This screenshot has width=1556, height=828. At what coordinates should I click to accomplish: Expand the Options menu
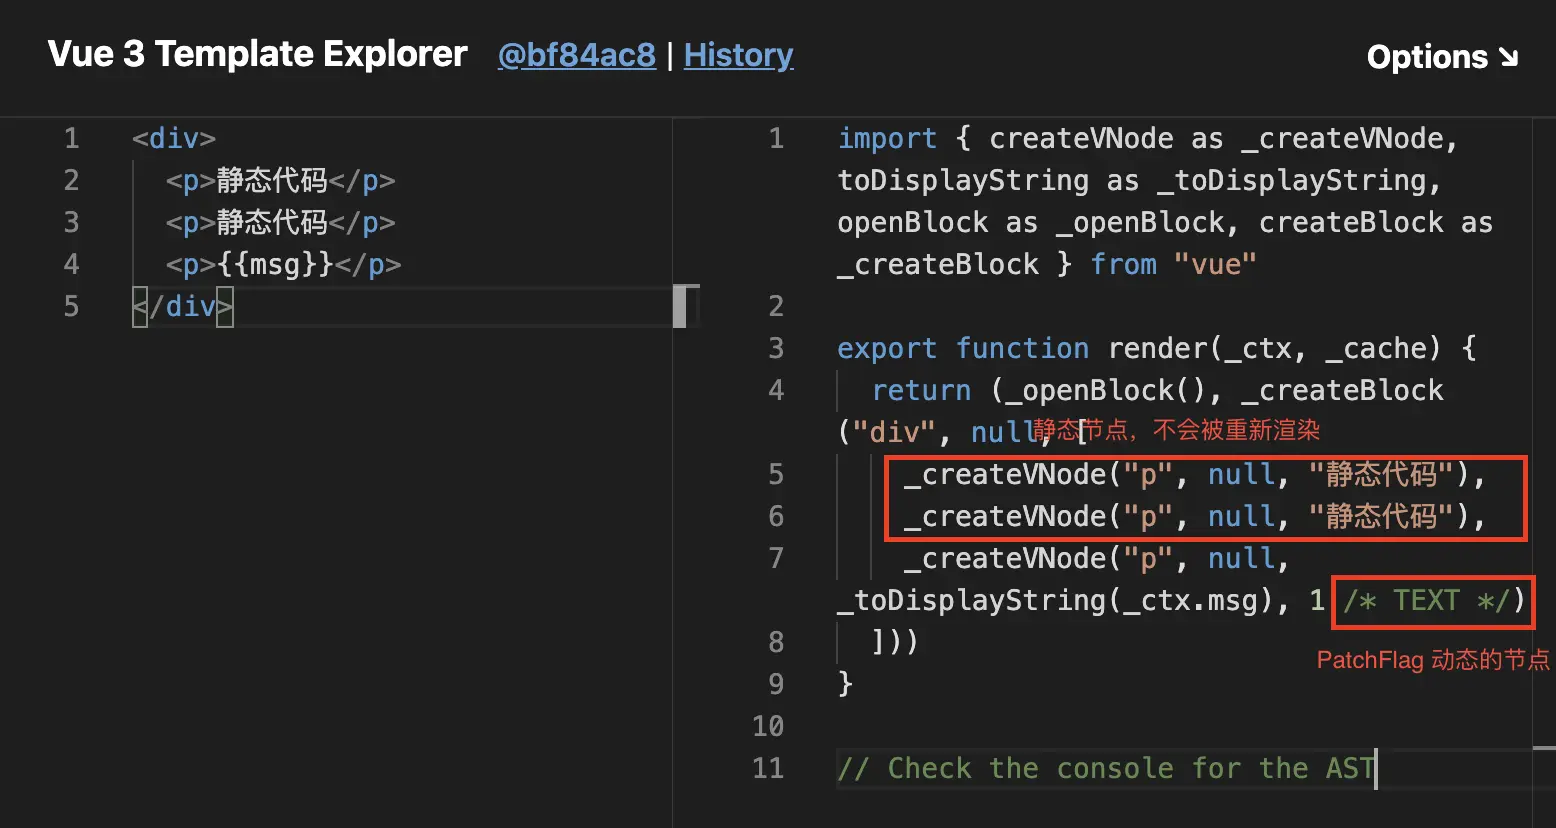click(x=1442, y=57)
